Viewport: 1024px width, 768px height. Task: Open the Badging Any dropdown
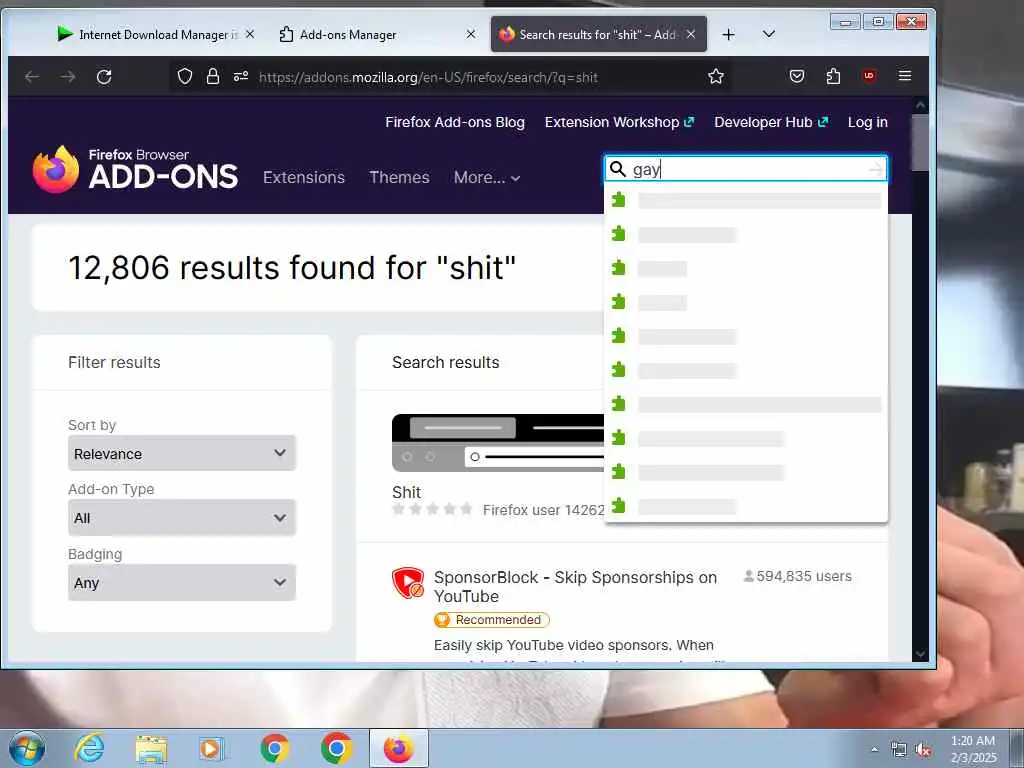click(182, 583)
